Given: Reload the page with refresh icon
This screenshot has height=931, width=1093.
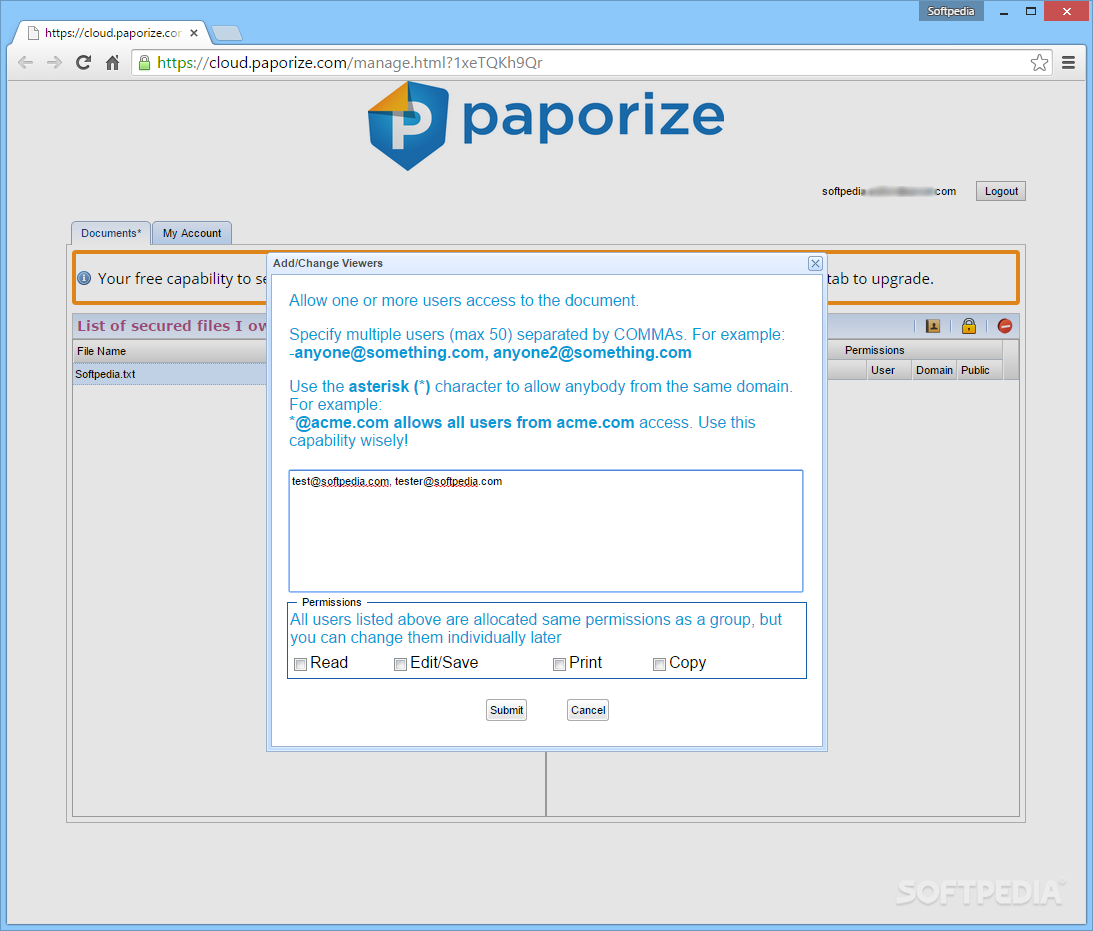Looking at the screenshot, I should click(83, 63).
